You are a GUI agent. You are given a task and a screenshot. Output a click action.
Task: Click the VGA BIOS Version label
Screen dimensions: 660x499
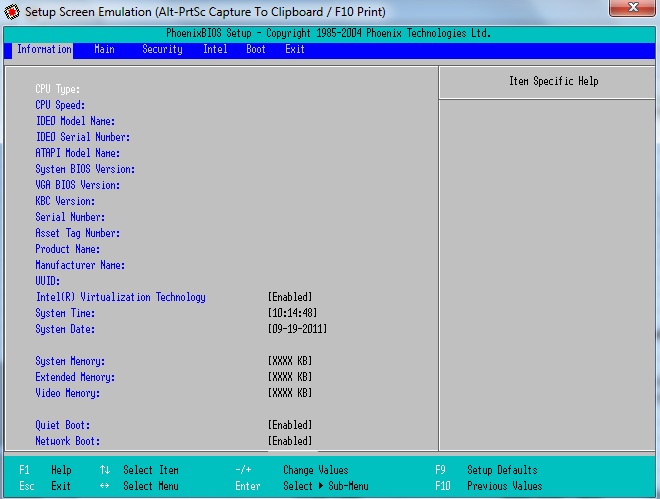click(x=77, y=185)
